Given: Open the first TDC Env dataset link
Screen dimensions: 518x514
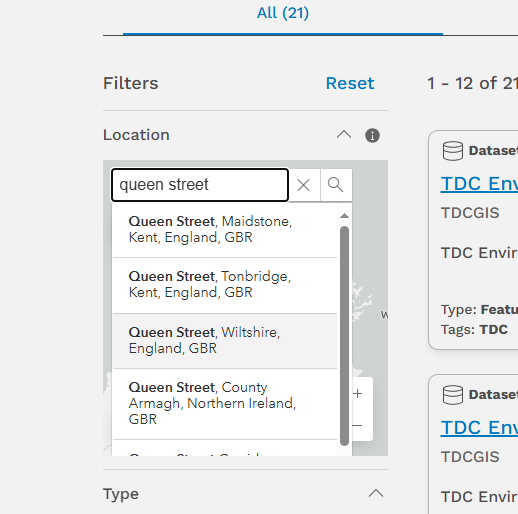Looking at the screenshot, I should pos(479,184).
